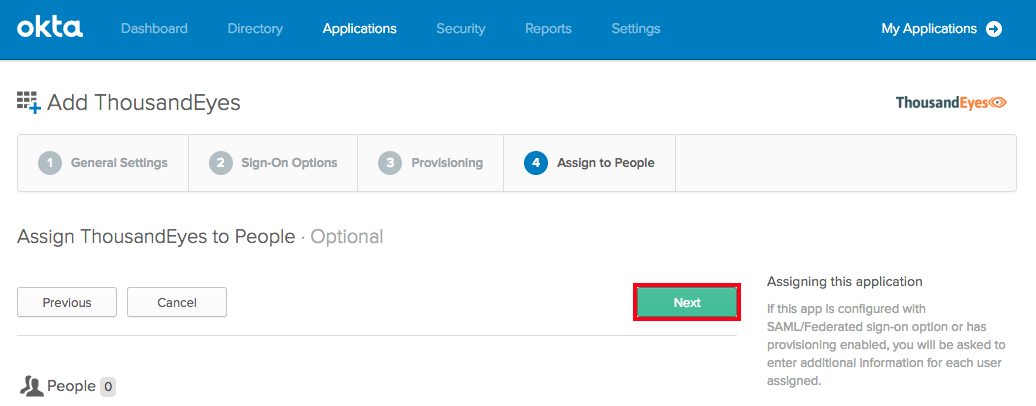Click the ThousandEyes logo

click(x=951, y=102)
